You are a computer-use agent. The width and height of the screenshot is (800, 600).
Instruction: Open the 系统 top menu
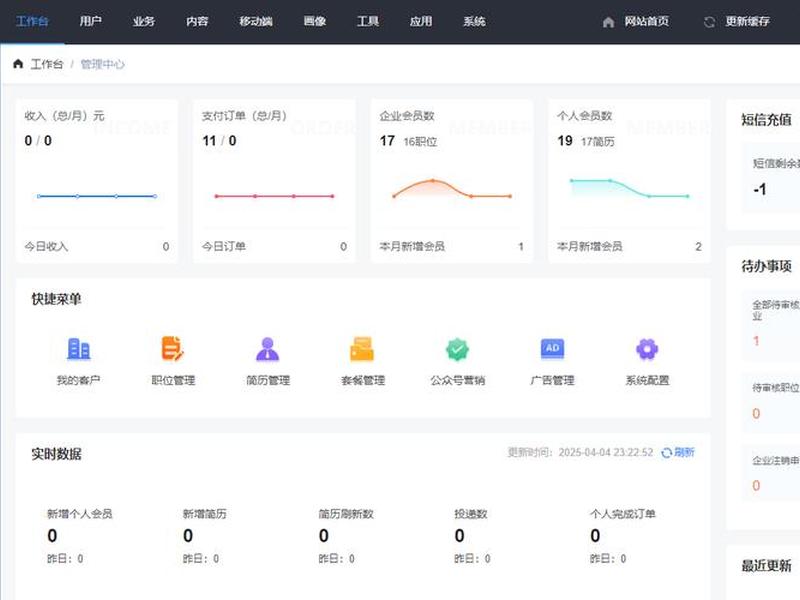coord(474,21)
